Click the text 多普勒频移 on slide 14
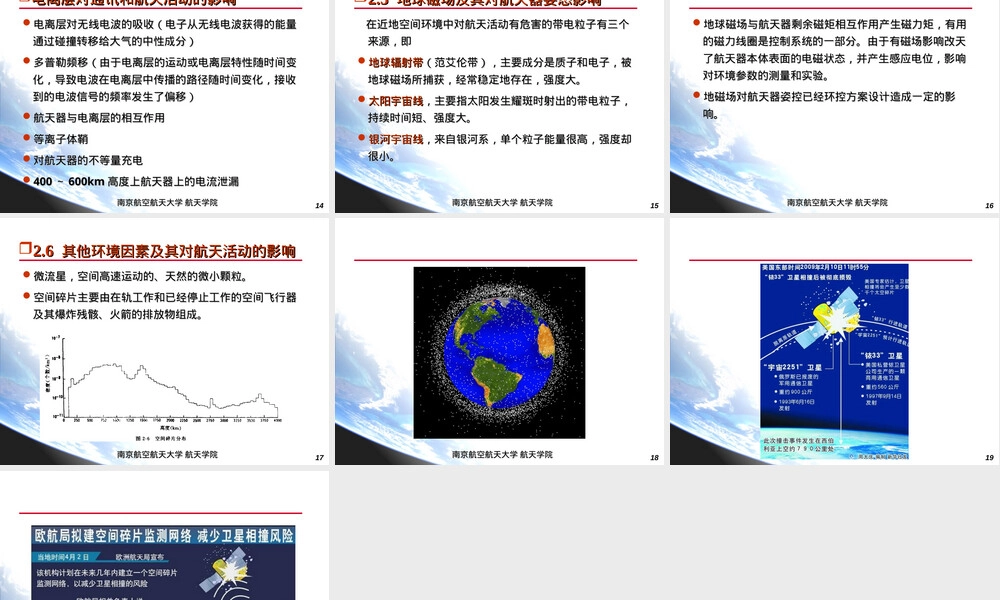This screenshot has height=600, width=1000. 61,62
